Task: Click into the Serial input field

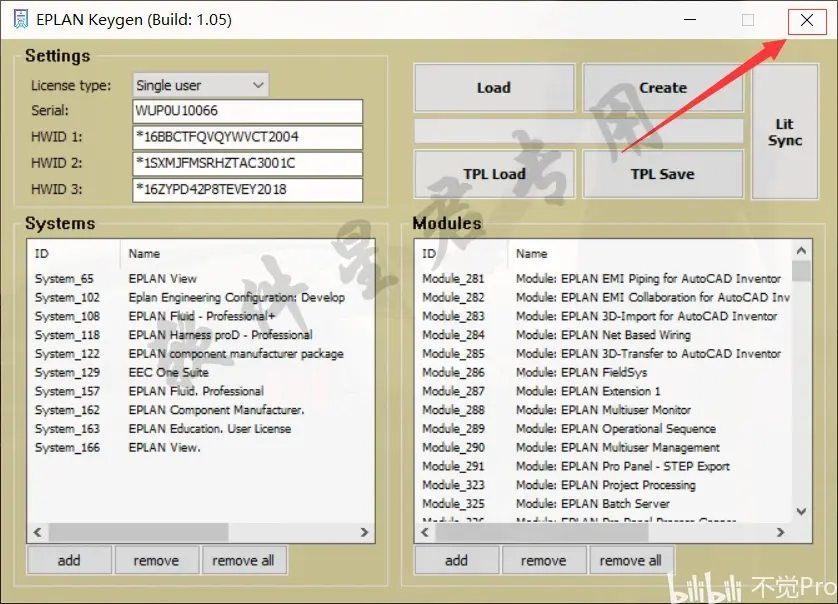Action: [246, 111]
